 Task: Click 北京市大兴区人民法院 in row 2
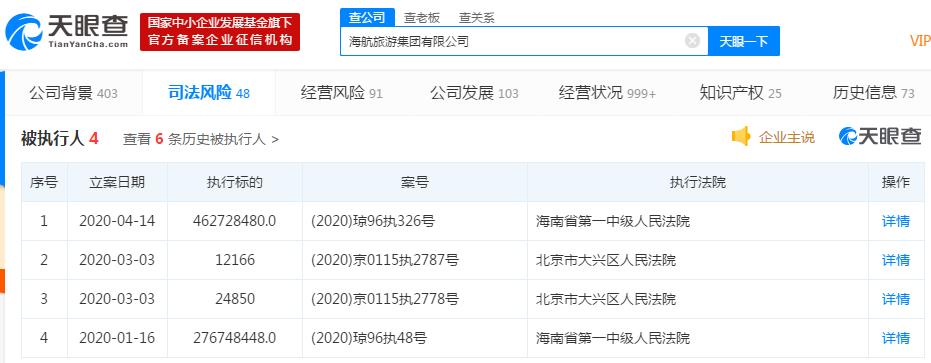(x=605, y=260)
